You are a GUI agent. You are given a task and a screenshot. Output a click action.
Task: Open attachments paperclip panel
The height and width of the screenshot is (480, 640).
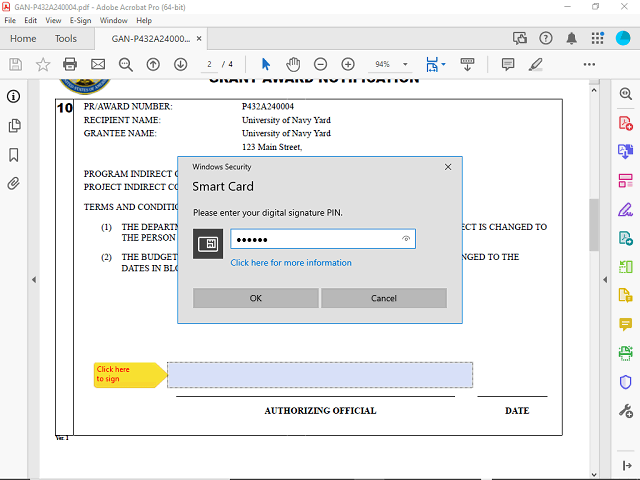[x=13, y=184]
